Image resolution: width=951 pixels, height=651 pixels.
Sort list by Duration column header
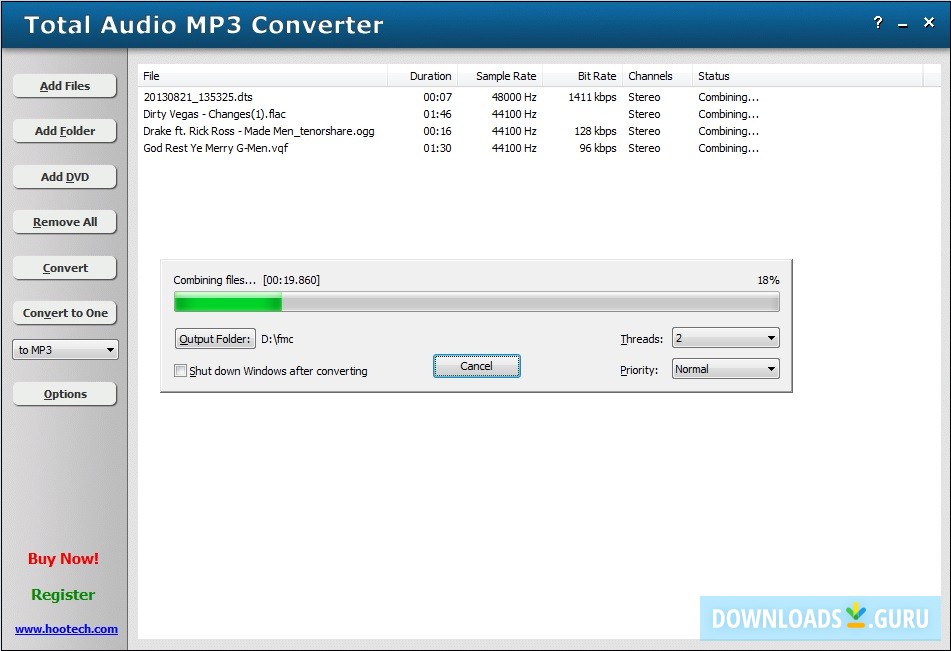pyautogui.click(x=422, y=76)
